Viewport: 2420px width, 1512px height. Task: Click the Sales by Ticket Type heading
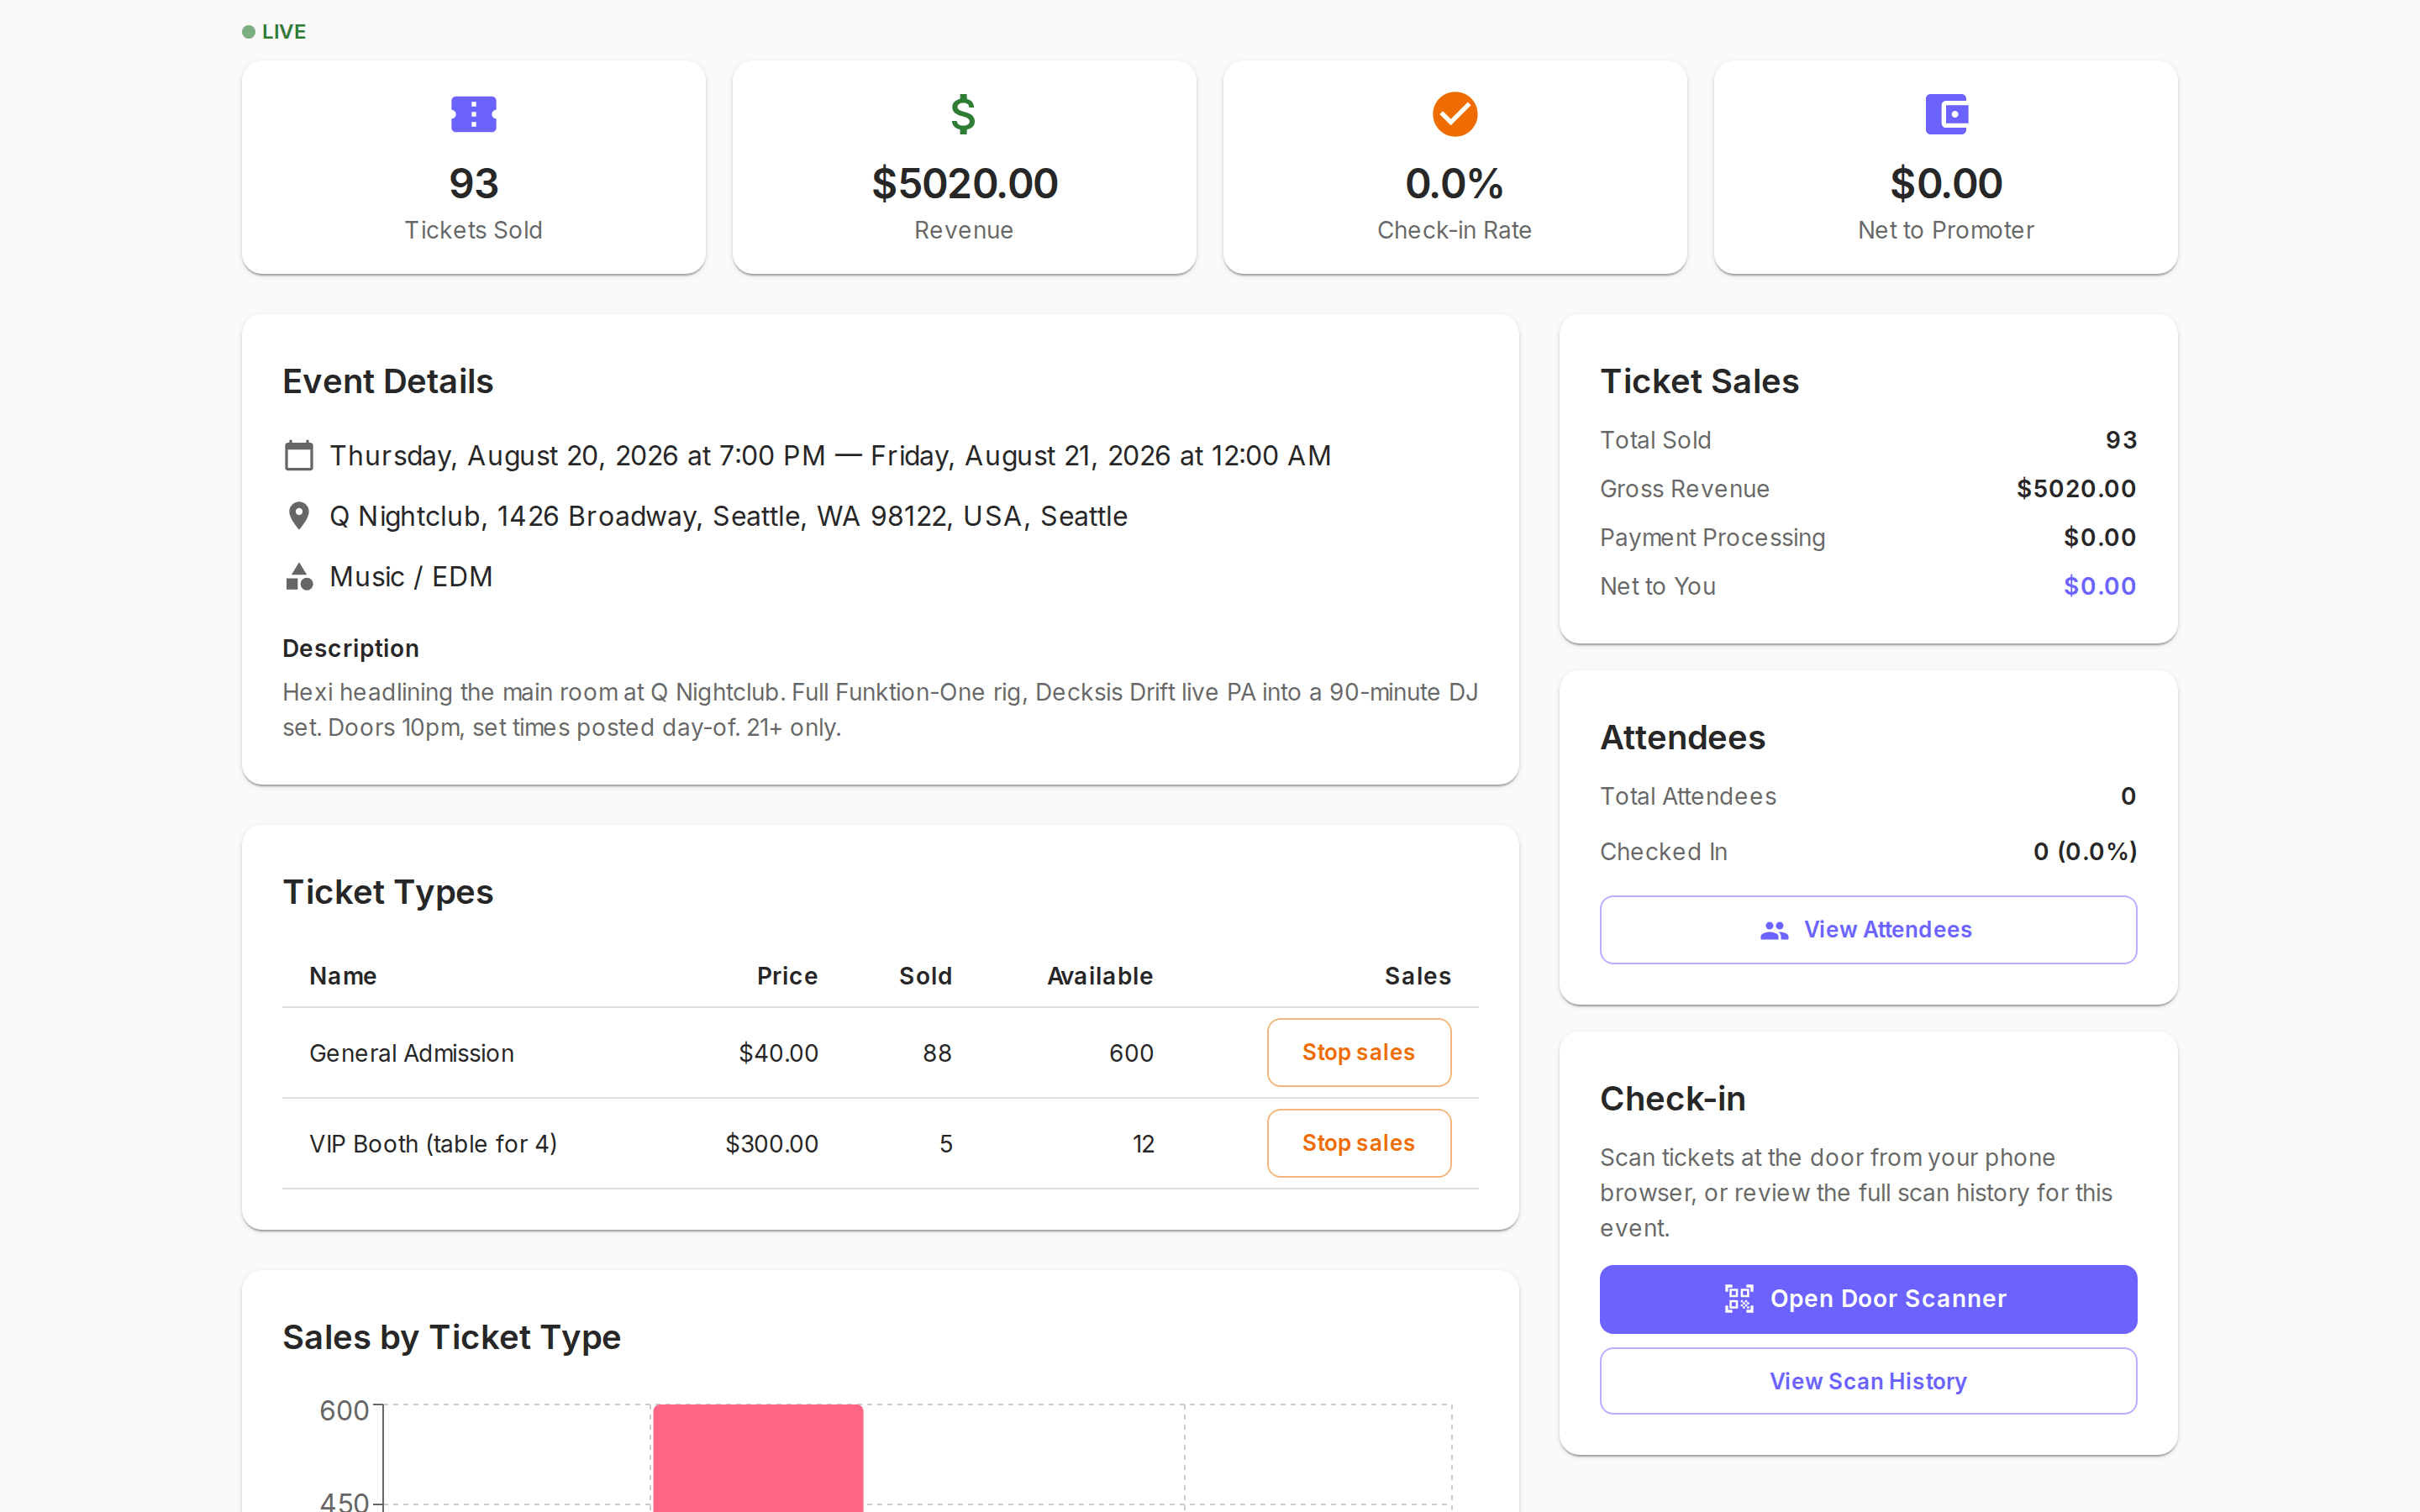pos(451,1338)
